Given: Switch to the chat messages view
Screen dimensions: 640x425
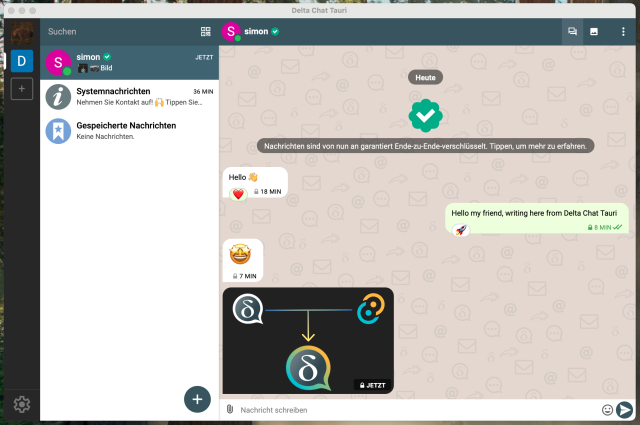Looking at the screenshot, I should click(573, 32).
